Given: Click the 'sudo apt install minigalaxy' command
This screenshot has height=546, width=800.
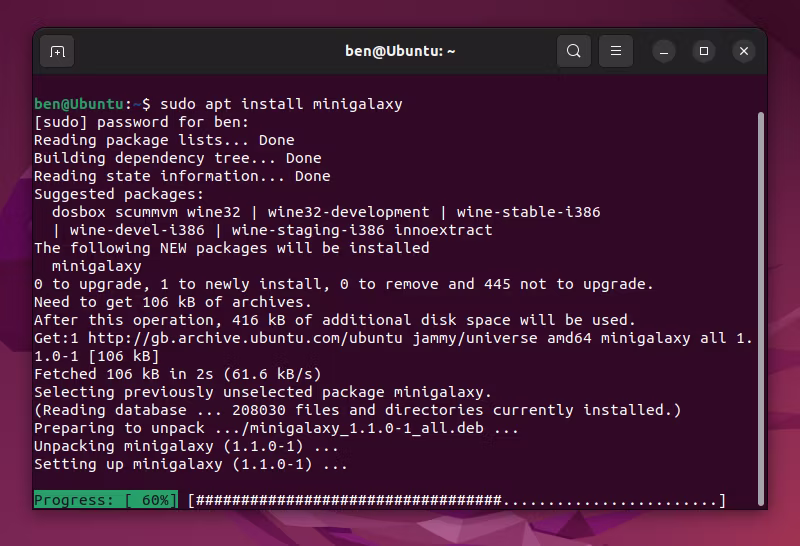Looking at the screenshot, I should pos(281,104).
